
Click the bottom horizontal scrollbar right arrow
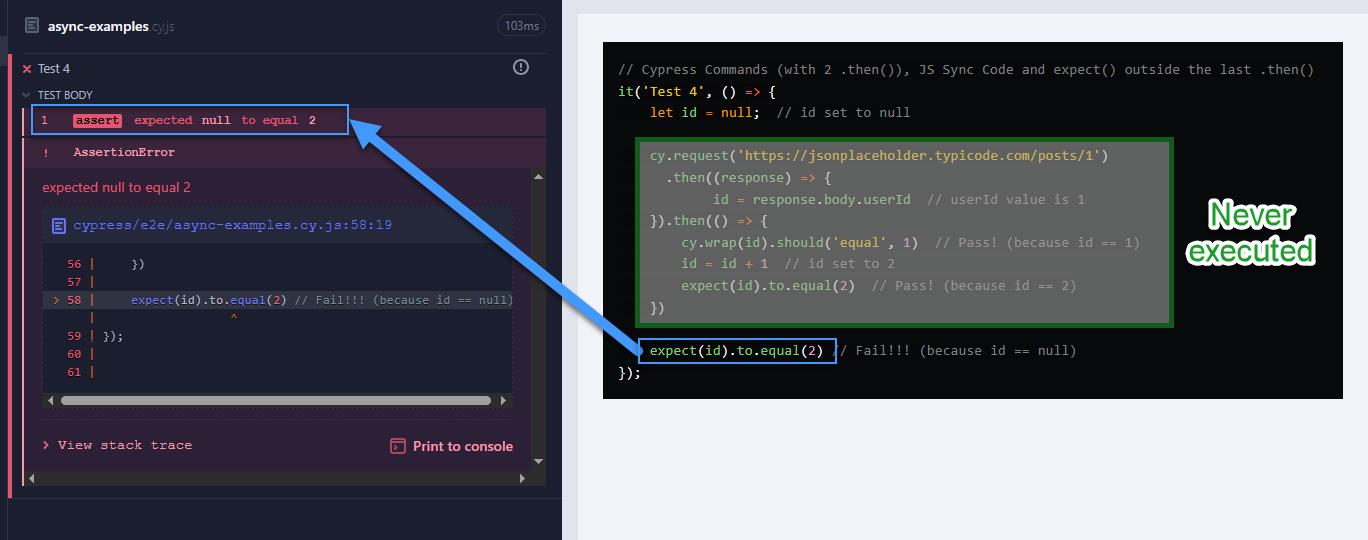point(522,478)
